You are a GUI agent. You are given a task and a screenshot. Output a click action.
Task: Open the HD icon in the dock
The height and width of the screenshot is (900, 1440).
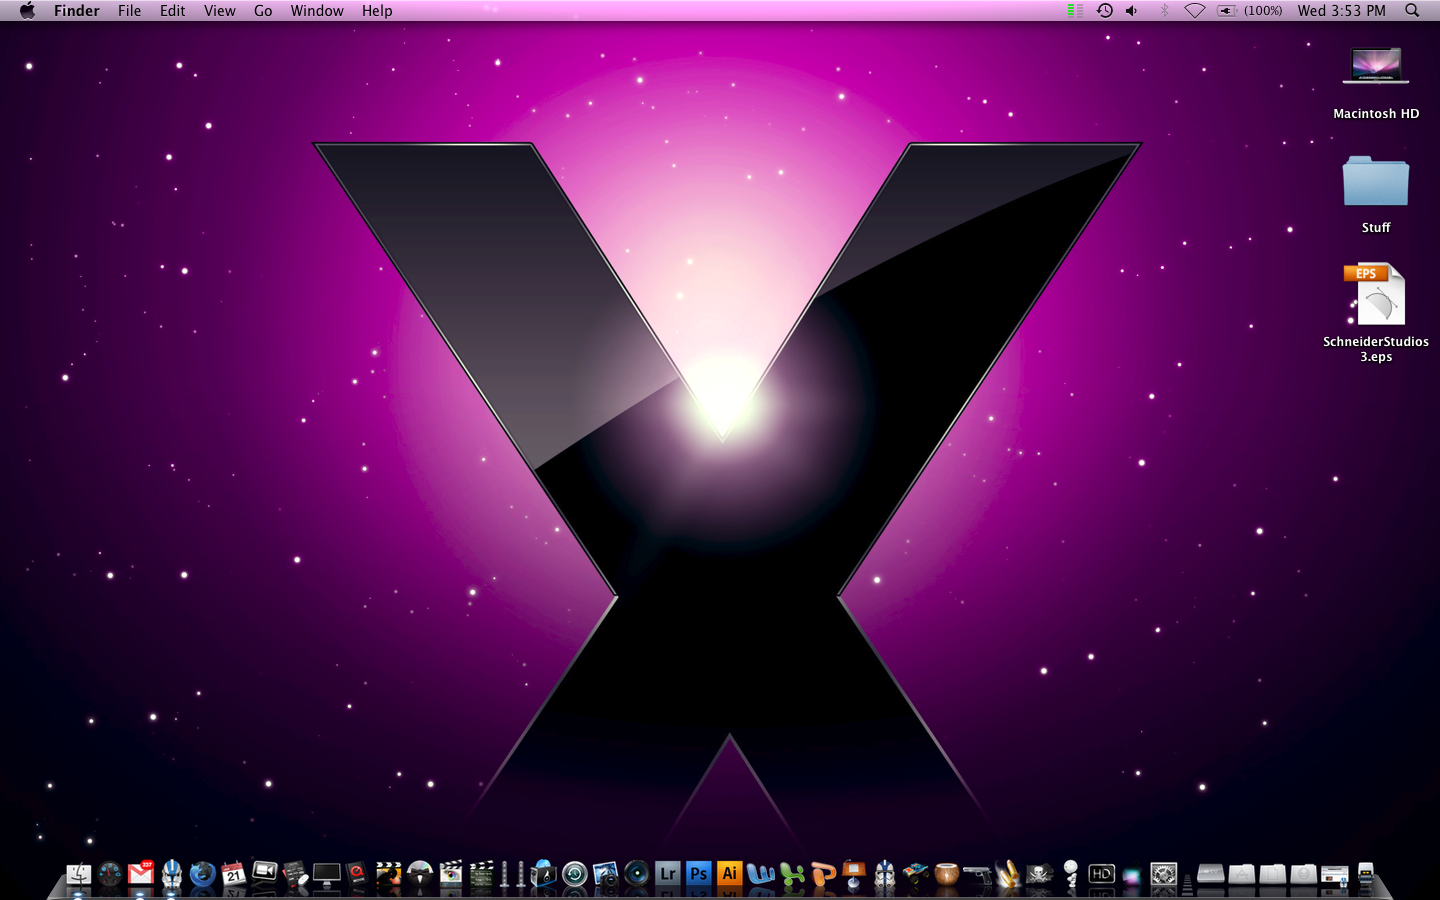pyautogui.click(x=1101, y=874)
